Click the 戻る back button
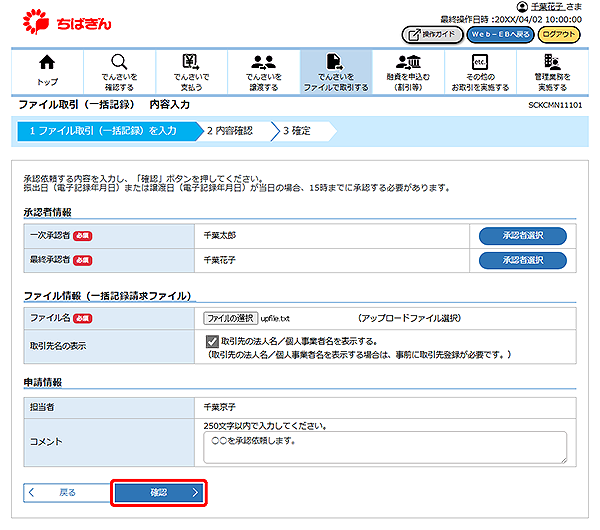 67,492
